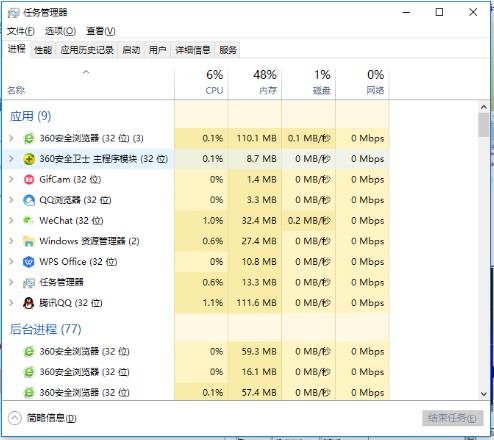This screenshot has width=494, height=440.
Task: Click the vertical scrollbar thumb
Action: (484, 125)
